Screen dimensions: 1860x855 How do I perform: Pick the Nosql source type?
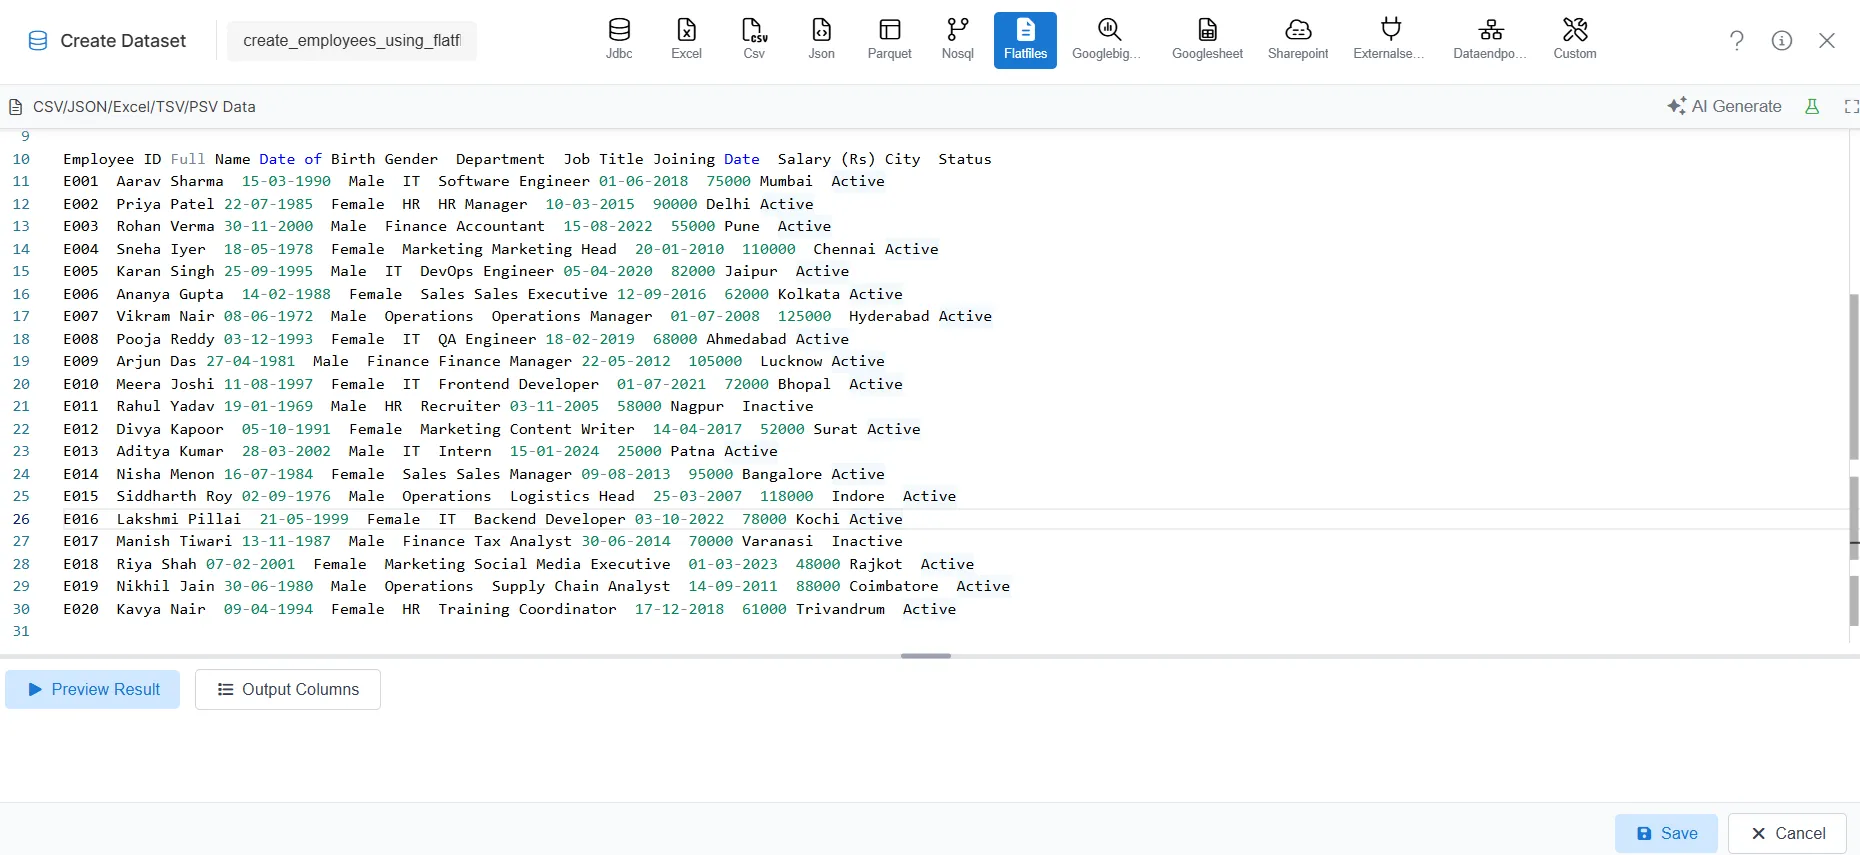click(957, 40)
